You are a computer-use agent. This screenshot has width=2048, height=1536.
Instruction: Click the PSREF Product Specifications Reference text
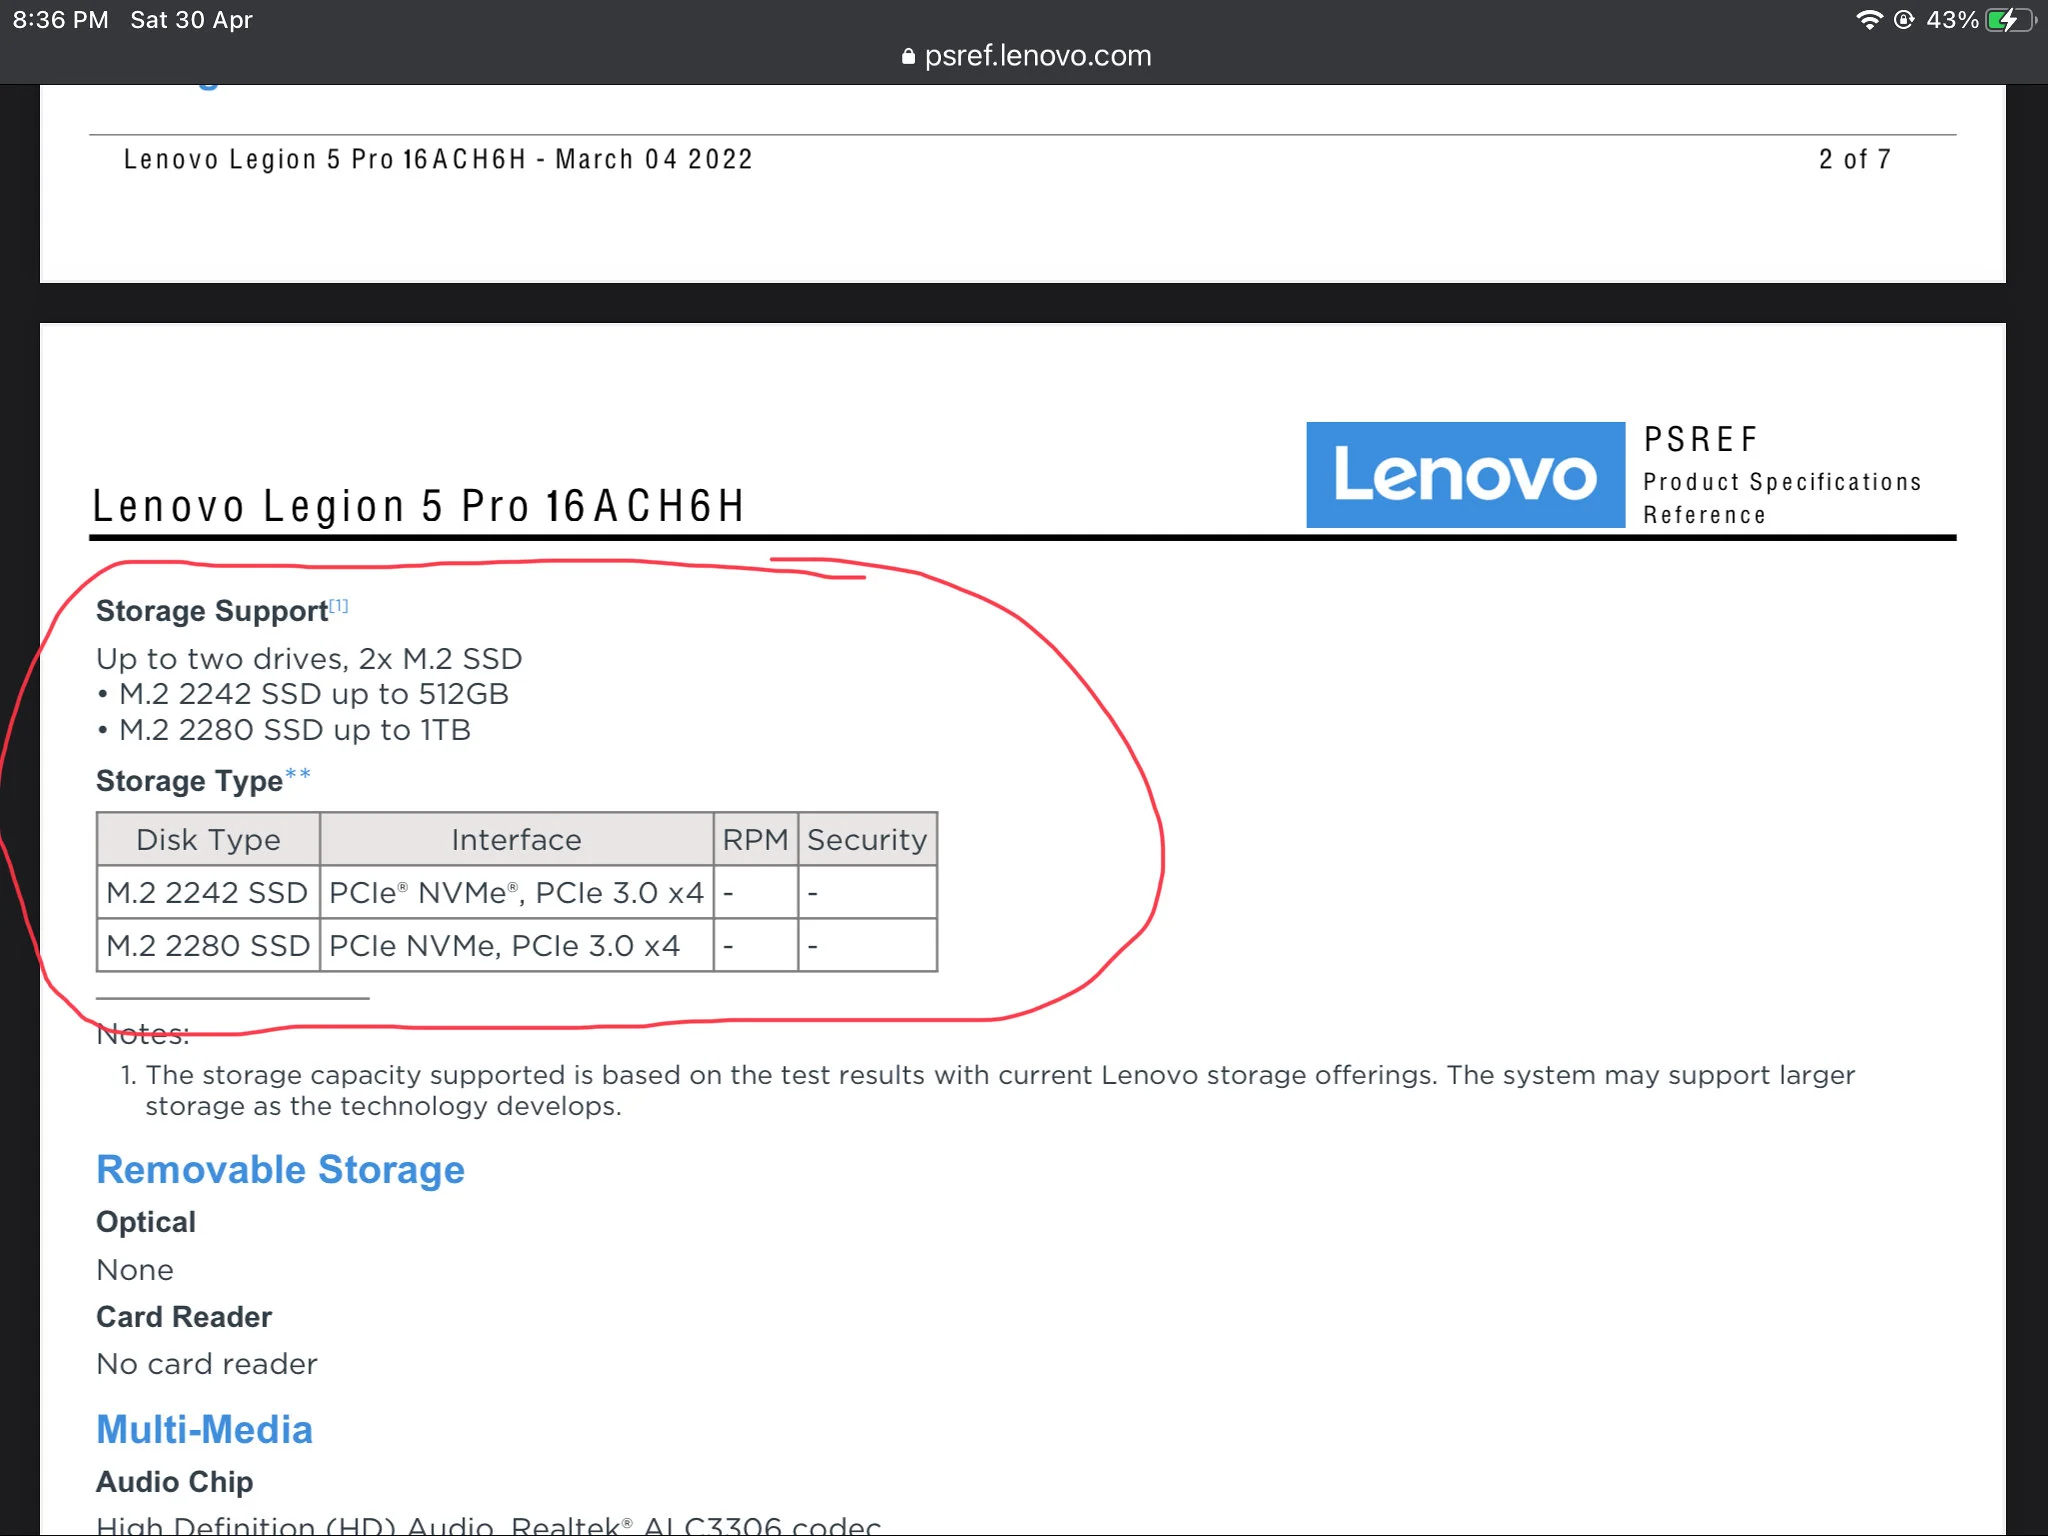1782,475
